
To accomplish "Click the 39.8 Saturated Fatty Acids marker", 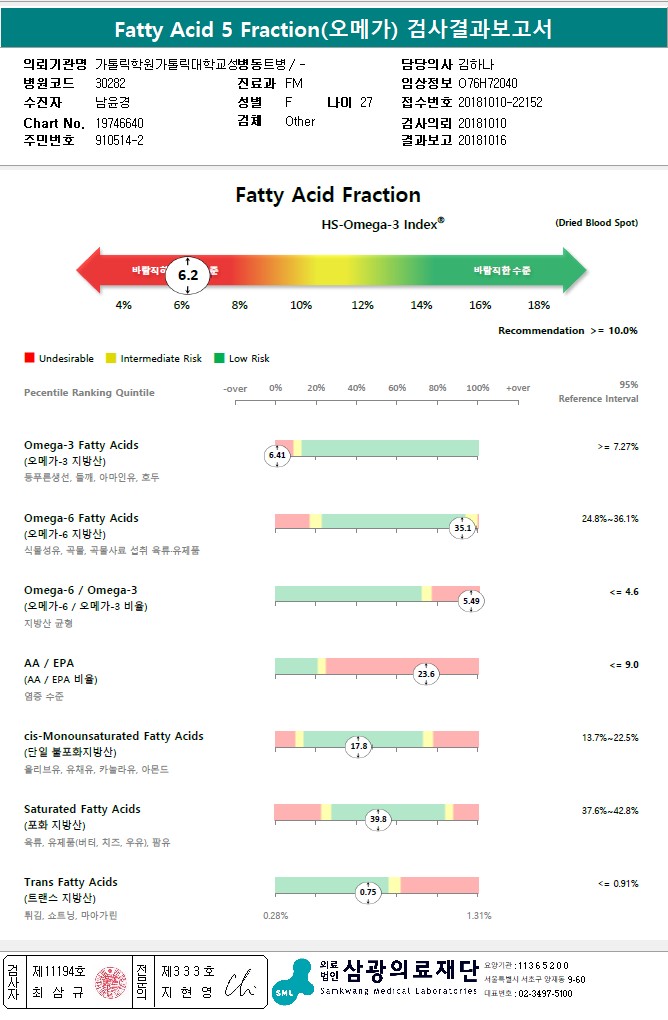I will coord(378,819).
